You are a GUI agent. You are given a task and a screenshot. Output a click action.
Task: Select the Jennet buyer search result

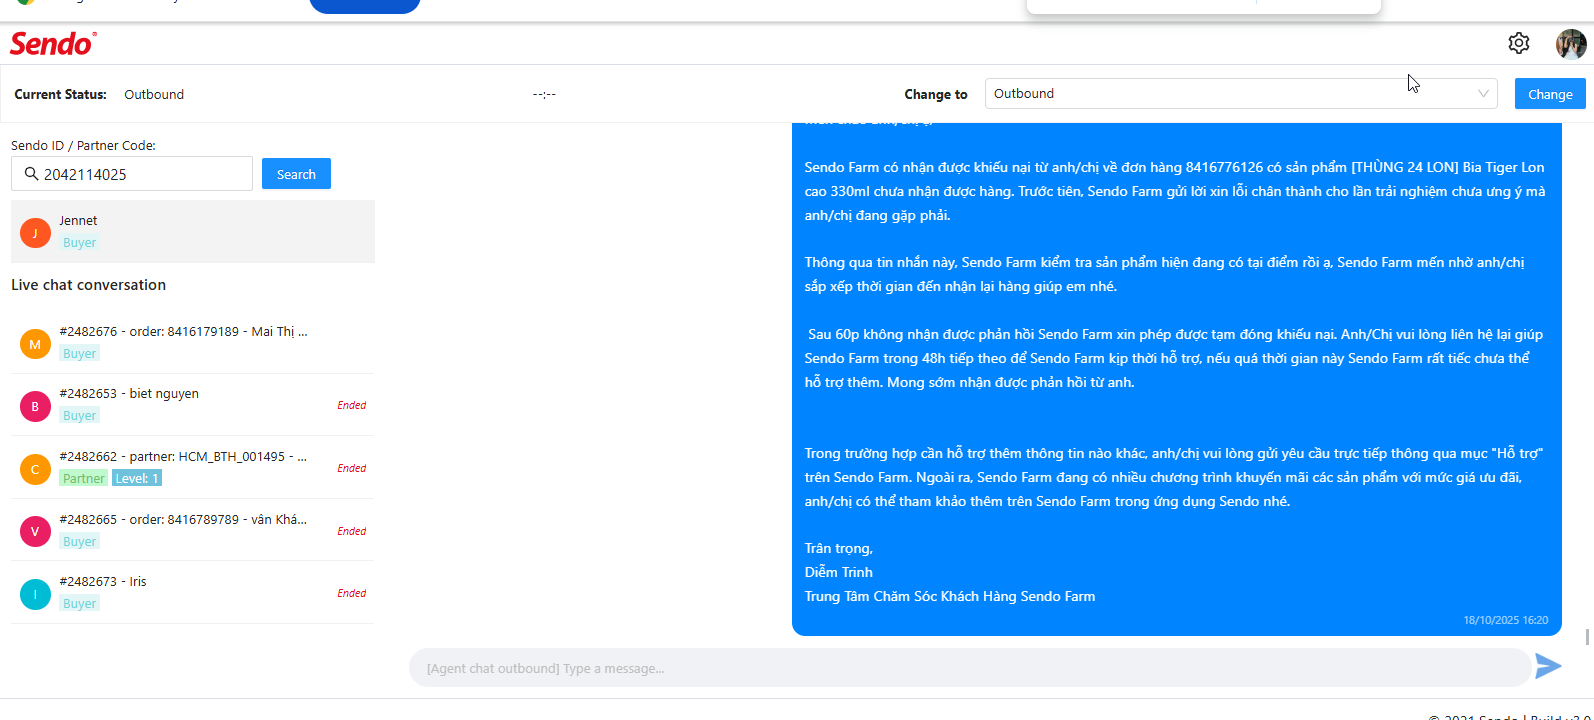[x=193, y=232]
